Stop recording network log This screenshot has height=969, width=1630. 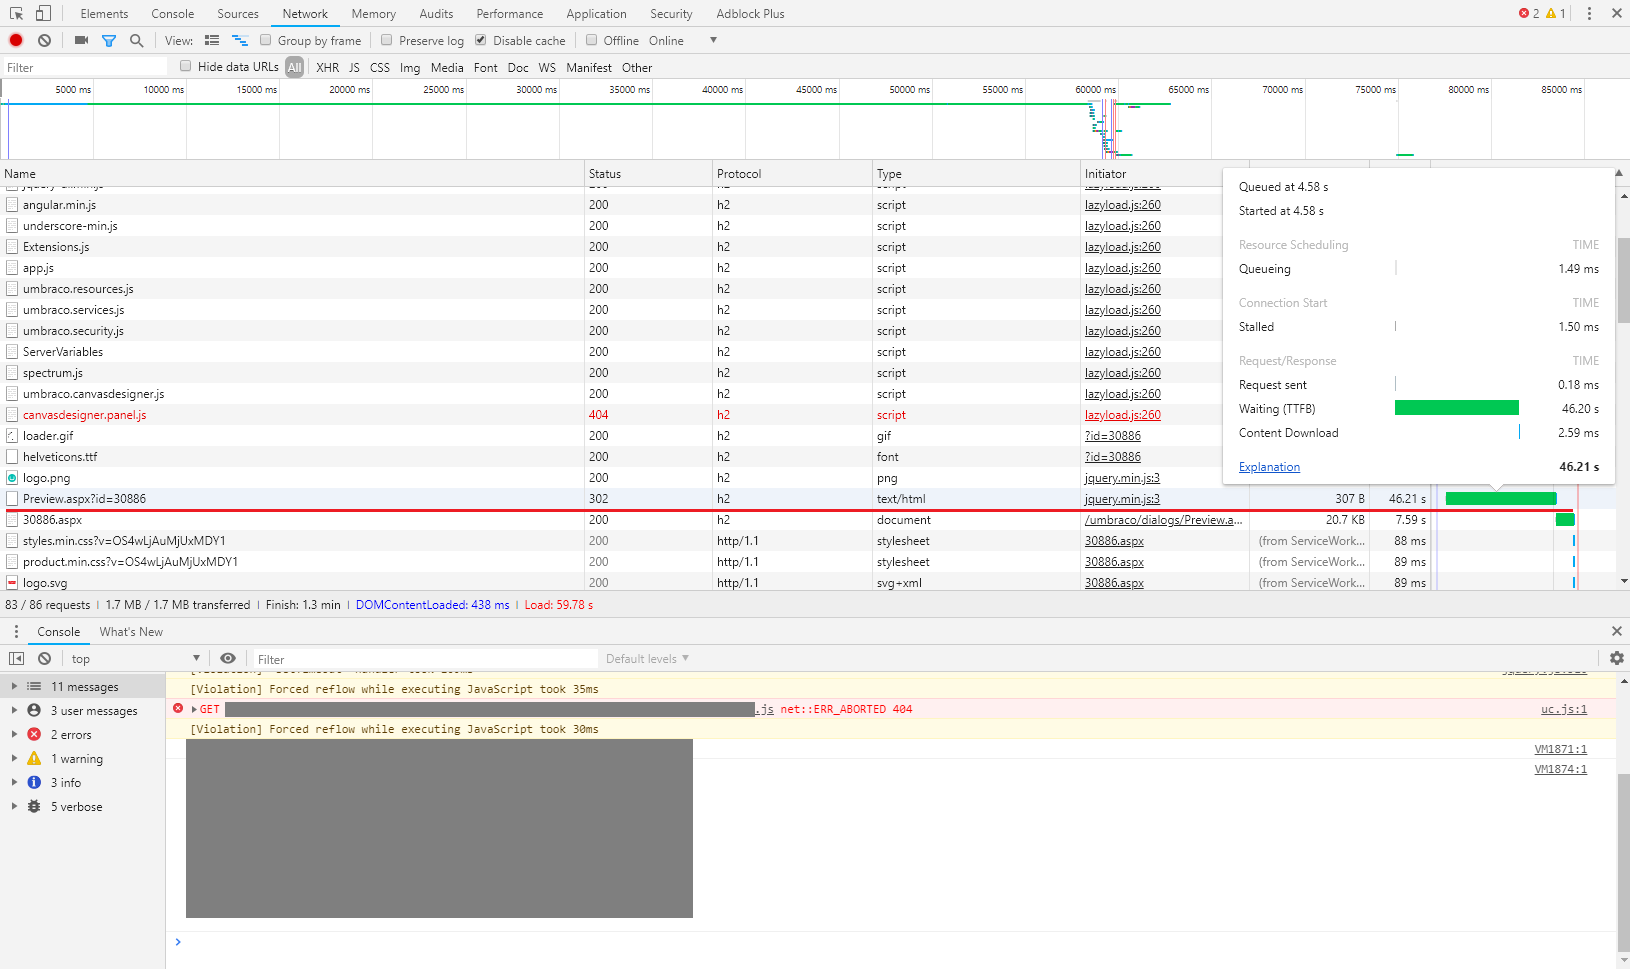click(14, 40)
